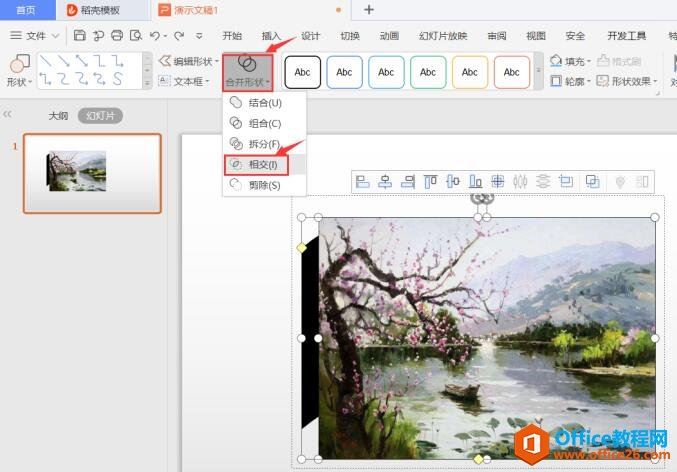Open the 文本框 text box dropdown
Viewport: 677px width, 472px height.
(185, 81)
